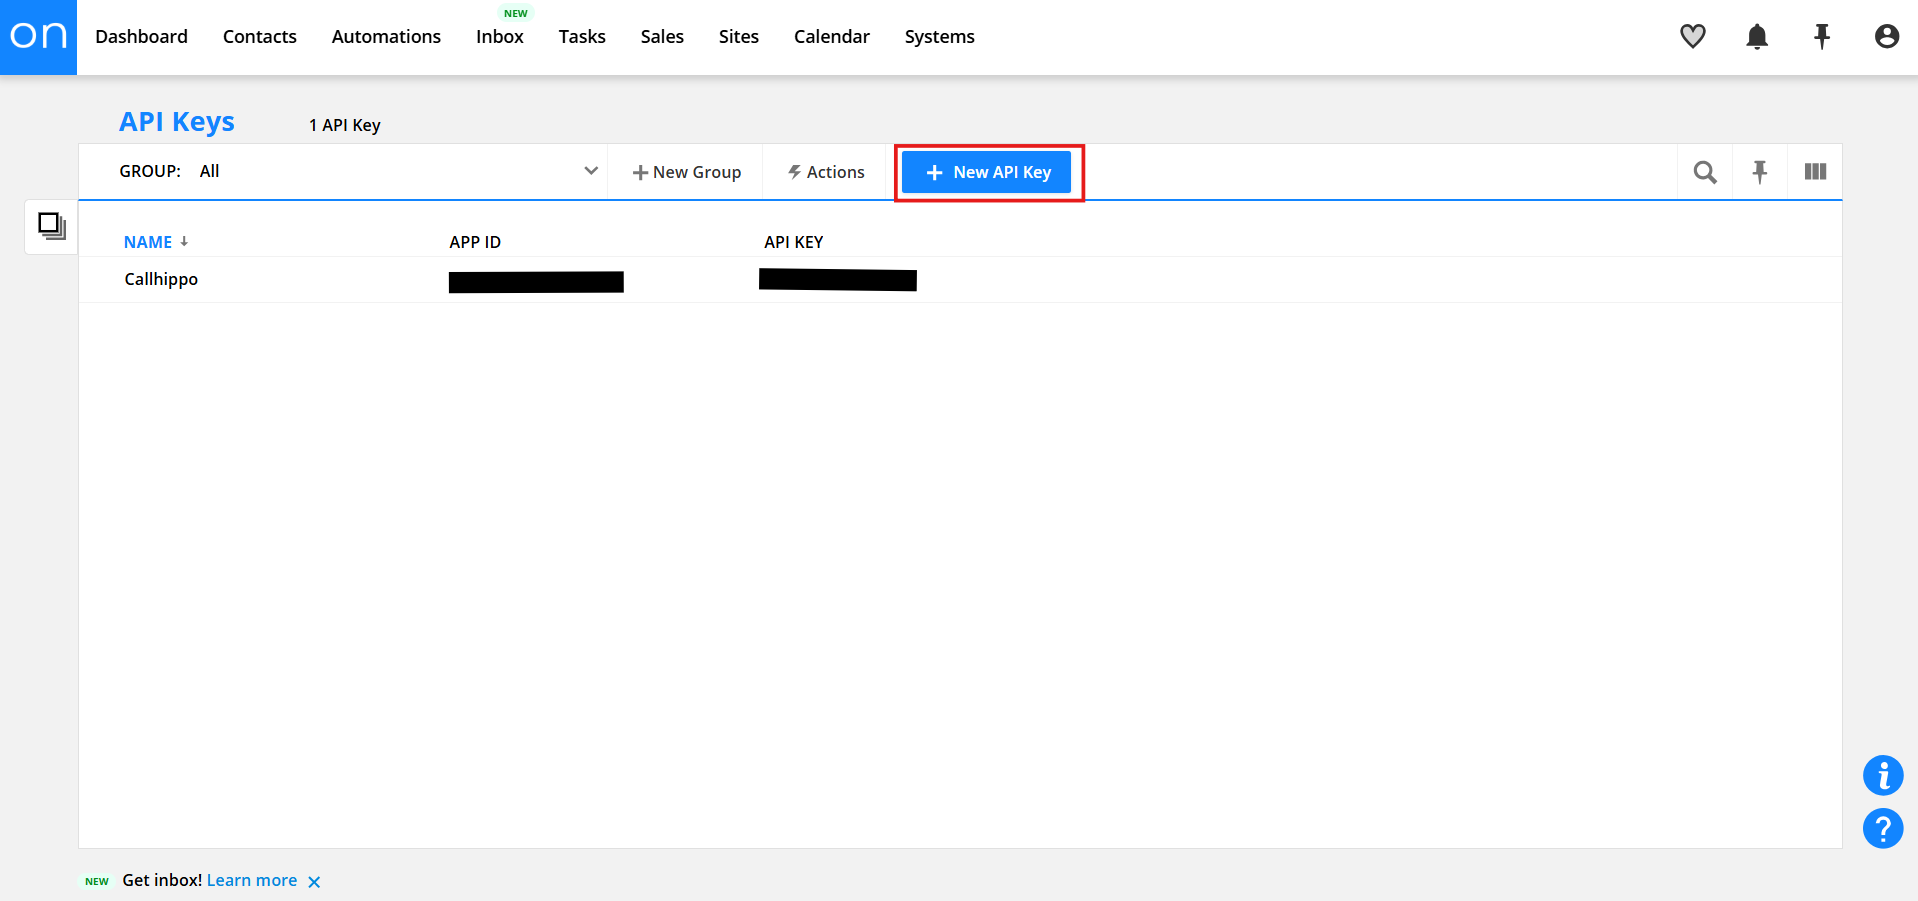Open the blue help question mark icon
Image resolution: width=1918 pixels, height=901 pixels.
click(1882, 828)
